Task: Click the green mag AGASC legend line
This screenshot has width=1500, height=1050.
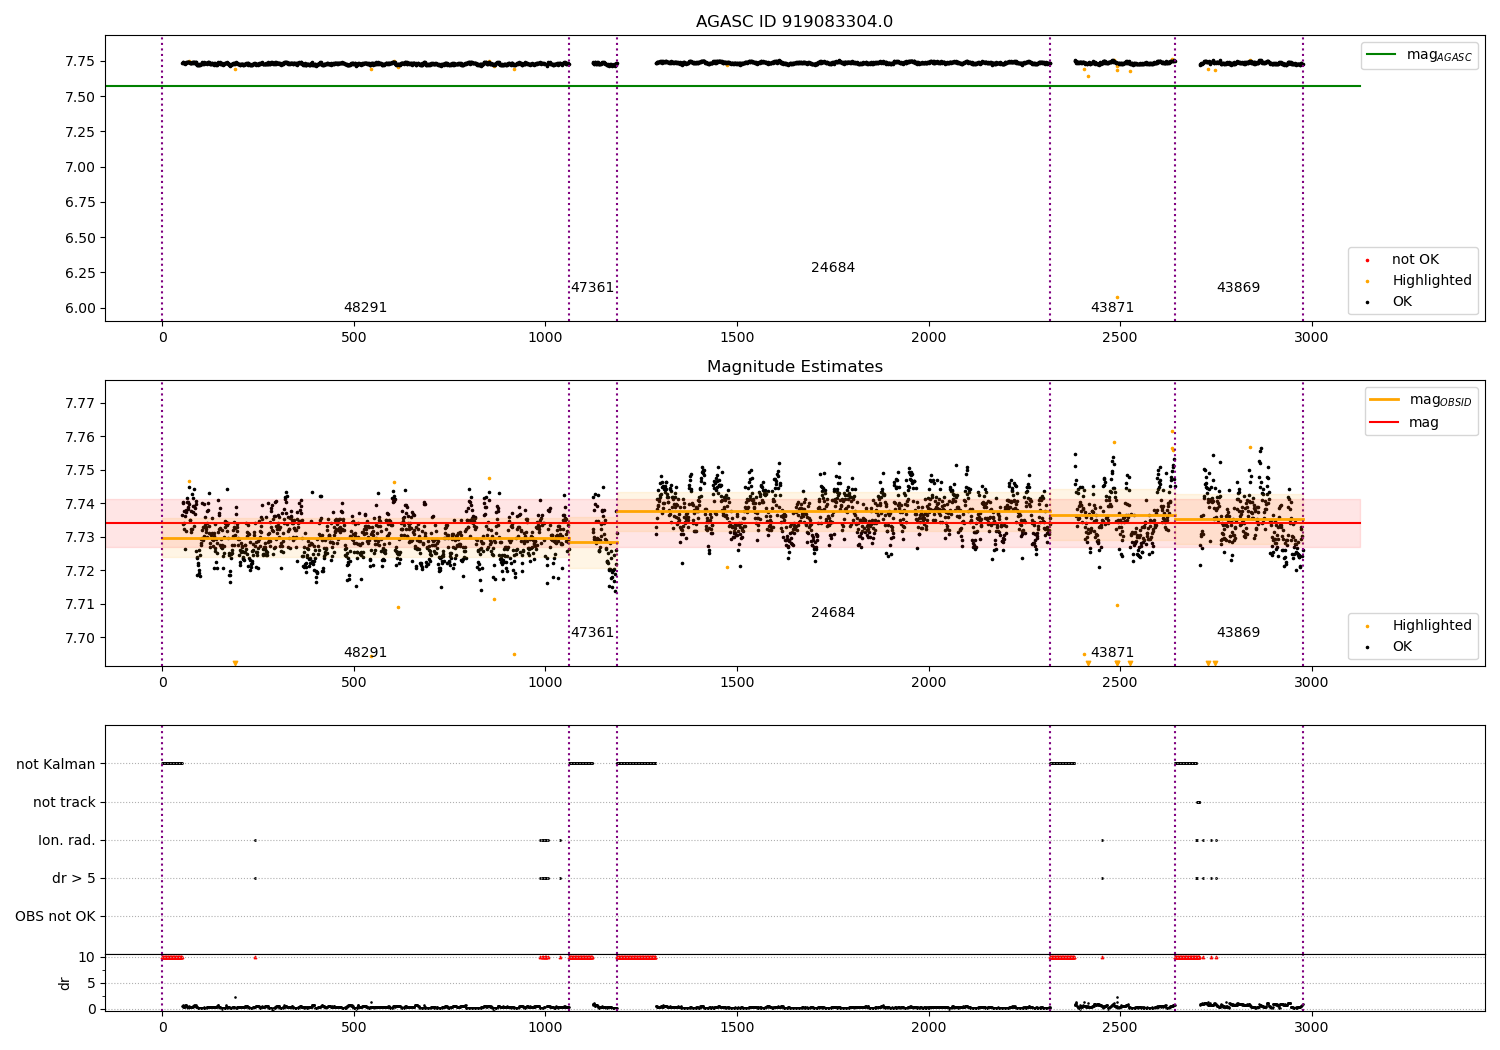Action: 1382,54
